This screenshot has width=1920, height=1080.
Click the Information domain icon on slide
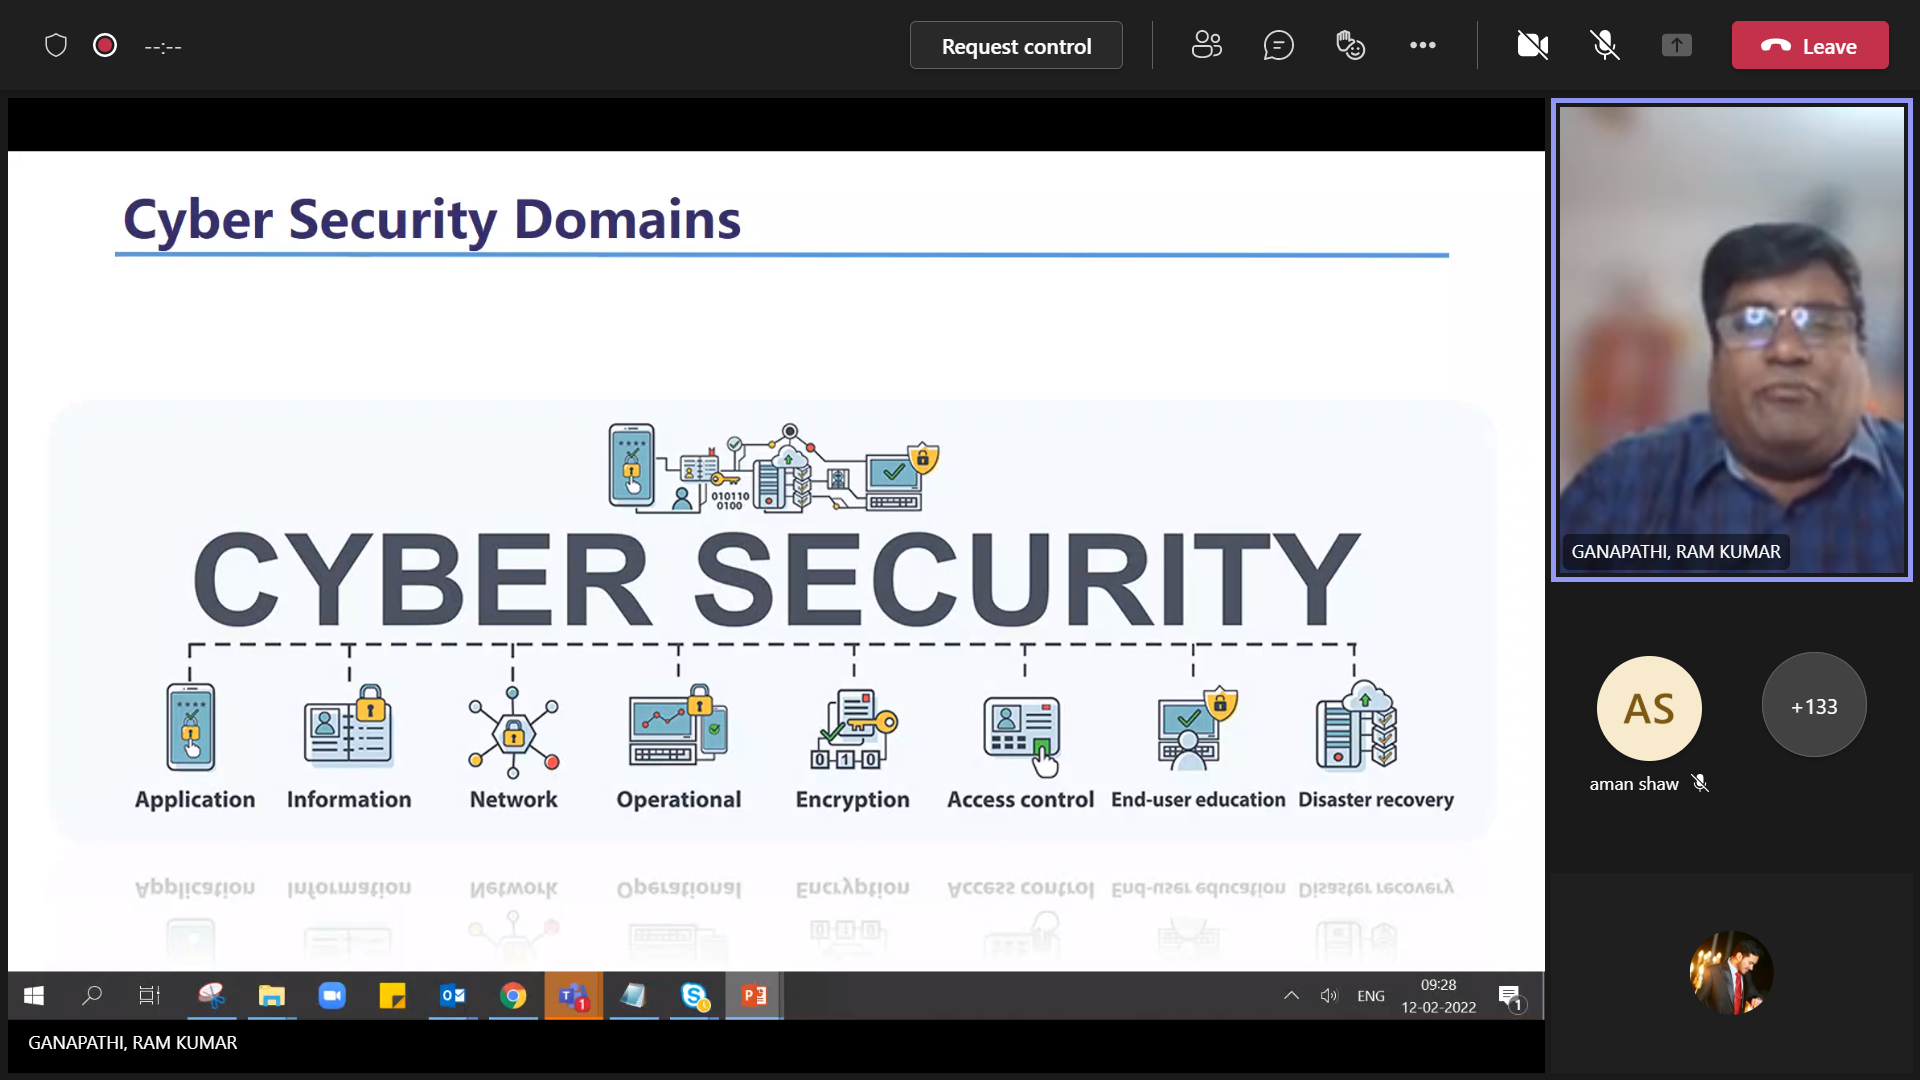[x=348, y=727]
